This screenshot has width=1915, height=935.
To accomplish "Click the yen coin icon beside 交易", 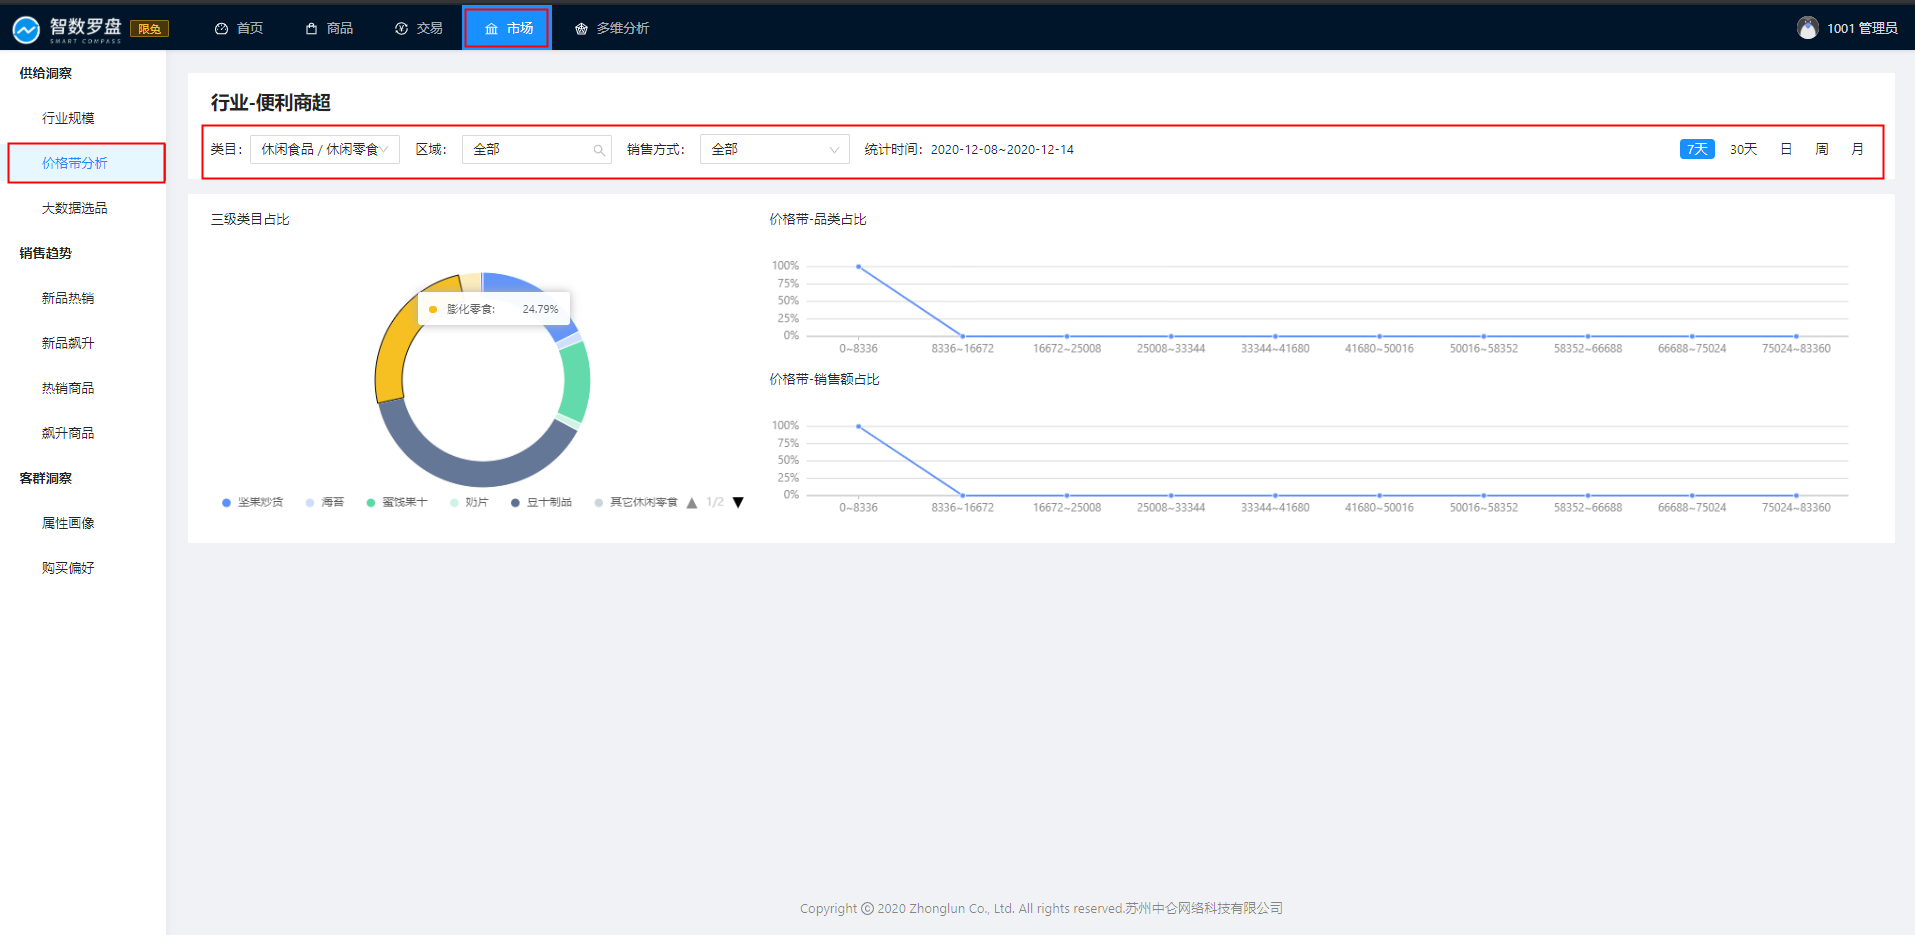I will click(x=401, y=29).
